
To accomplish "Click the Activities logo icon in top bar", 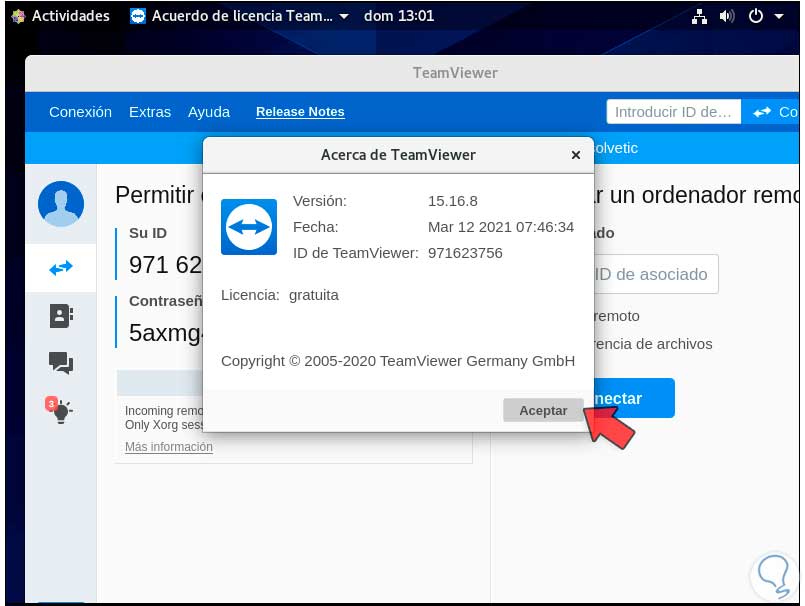I will 18,16.
